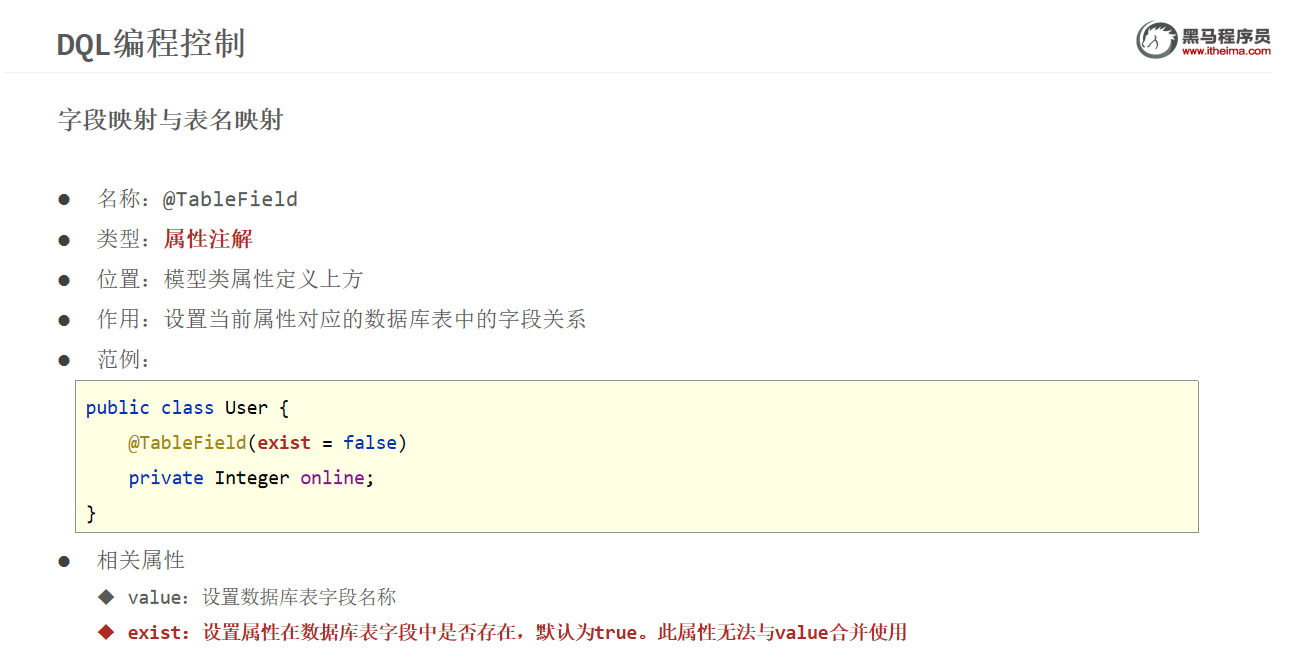Viewport: 1296px width, 670px height.
Task: Click the bullet before 位置
Action: [x=64, y=281]
